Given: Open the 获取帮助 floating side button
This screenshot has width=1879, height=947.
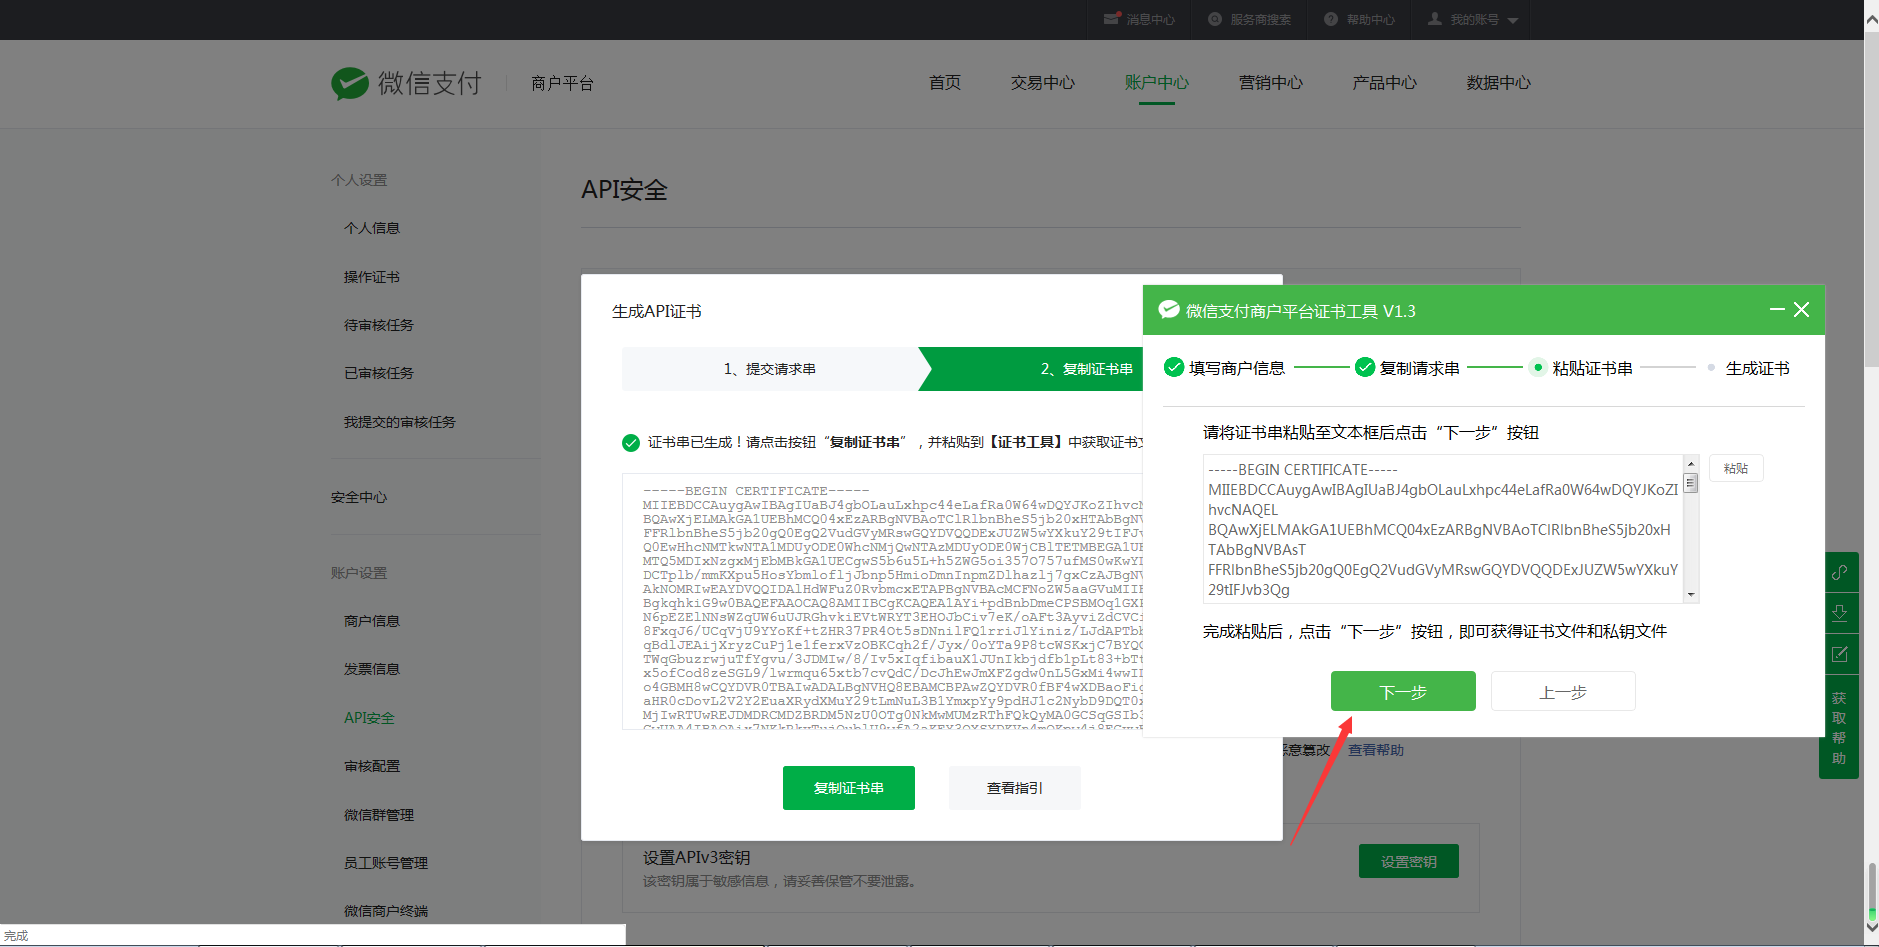Looking at the screenshot, I should (x=1839, y=727).
